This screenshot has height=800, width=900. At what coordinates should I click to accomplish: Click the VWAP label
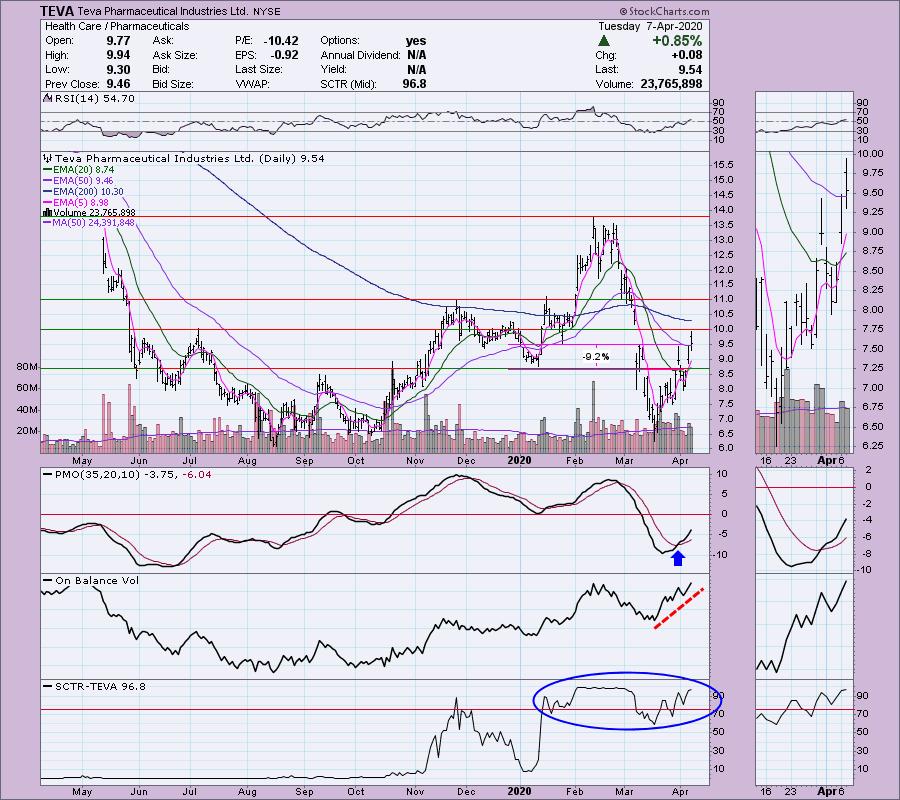click(x=253, y=84)
